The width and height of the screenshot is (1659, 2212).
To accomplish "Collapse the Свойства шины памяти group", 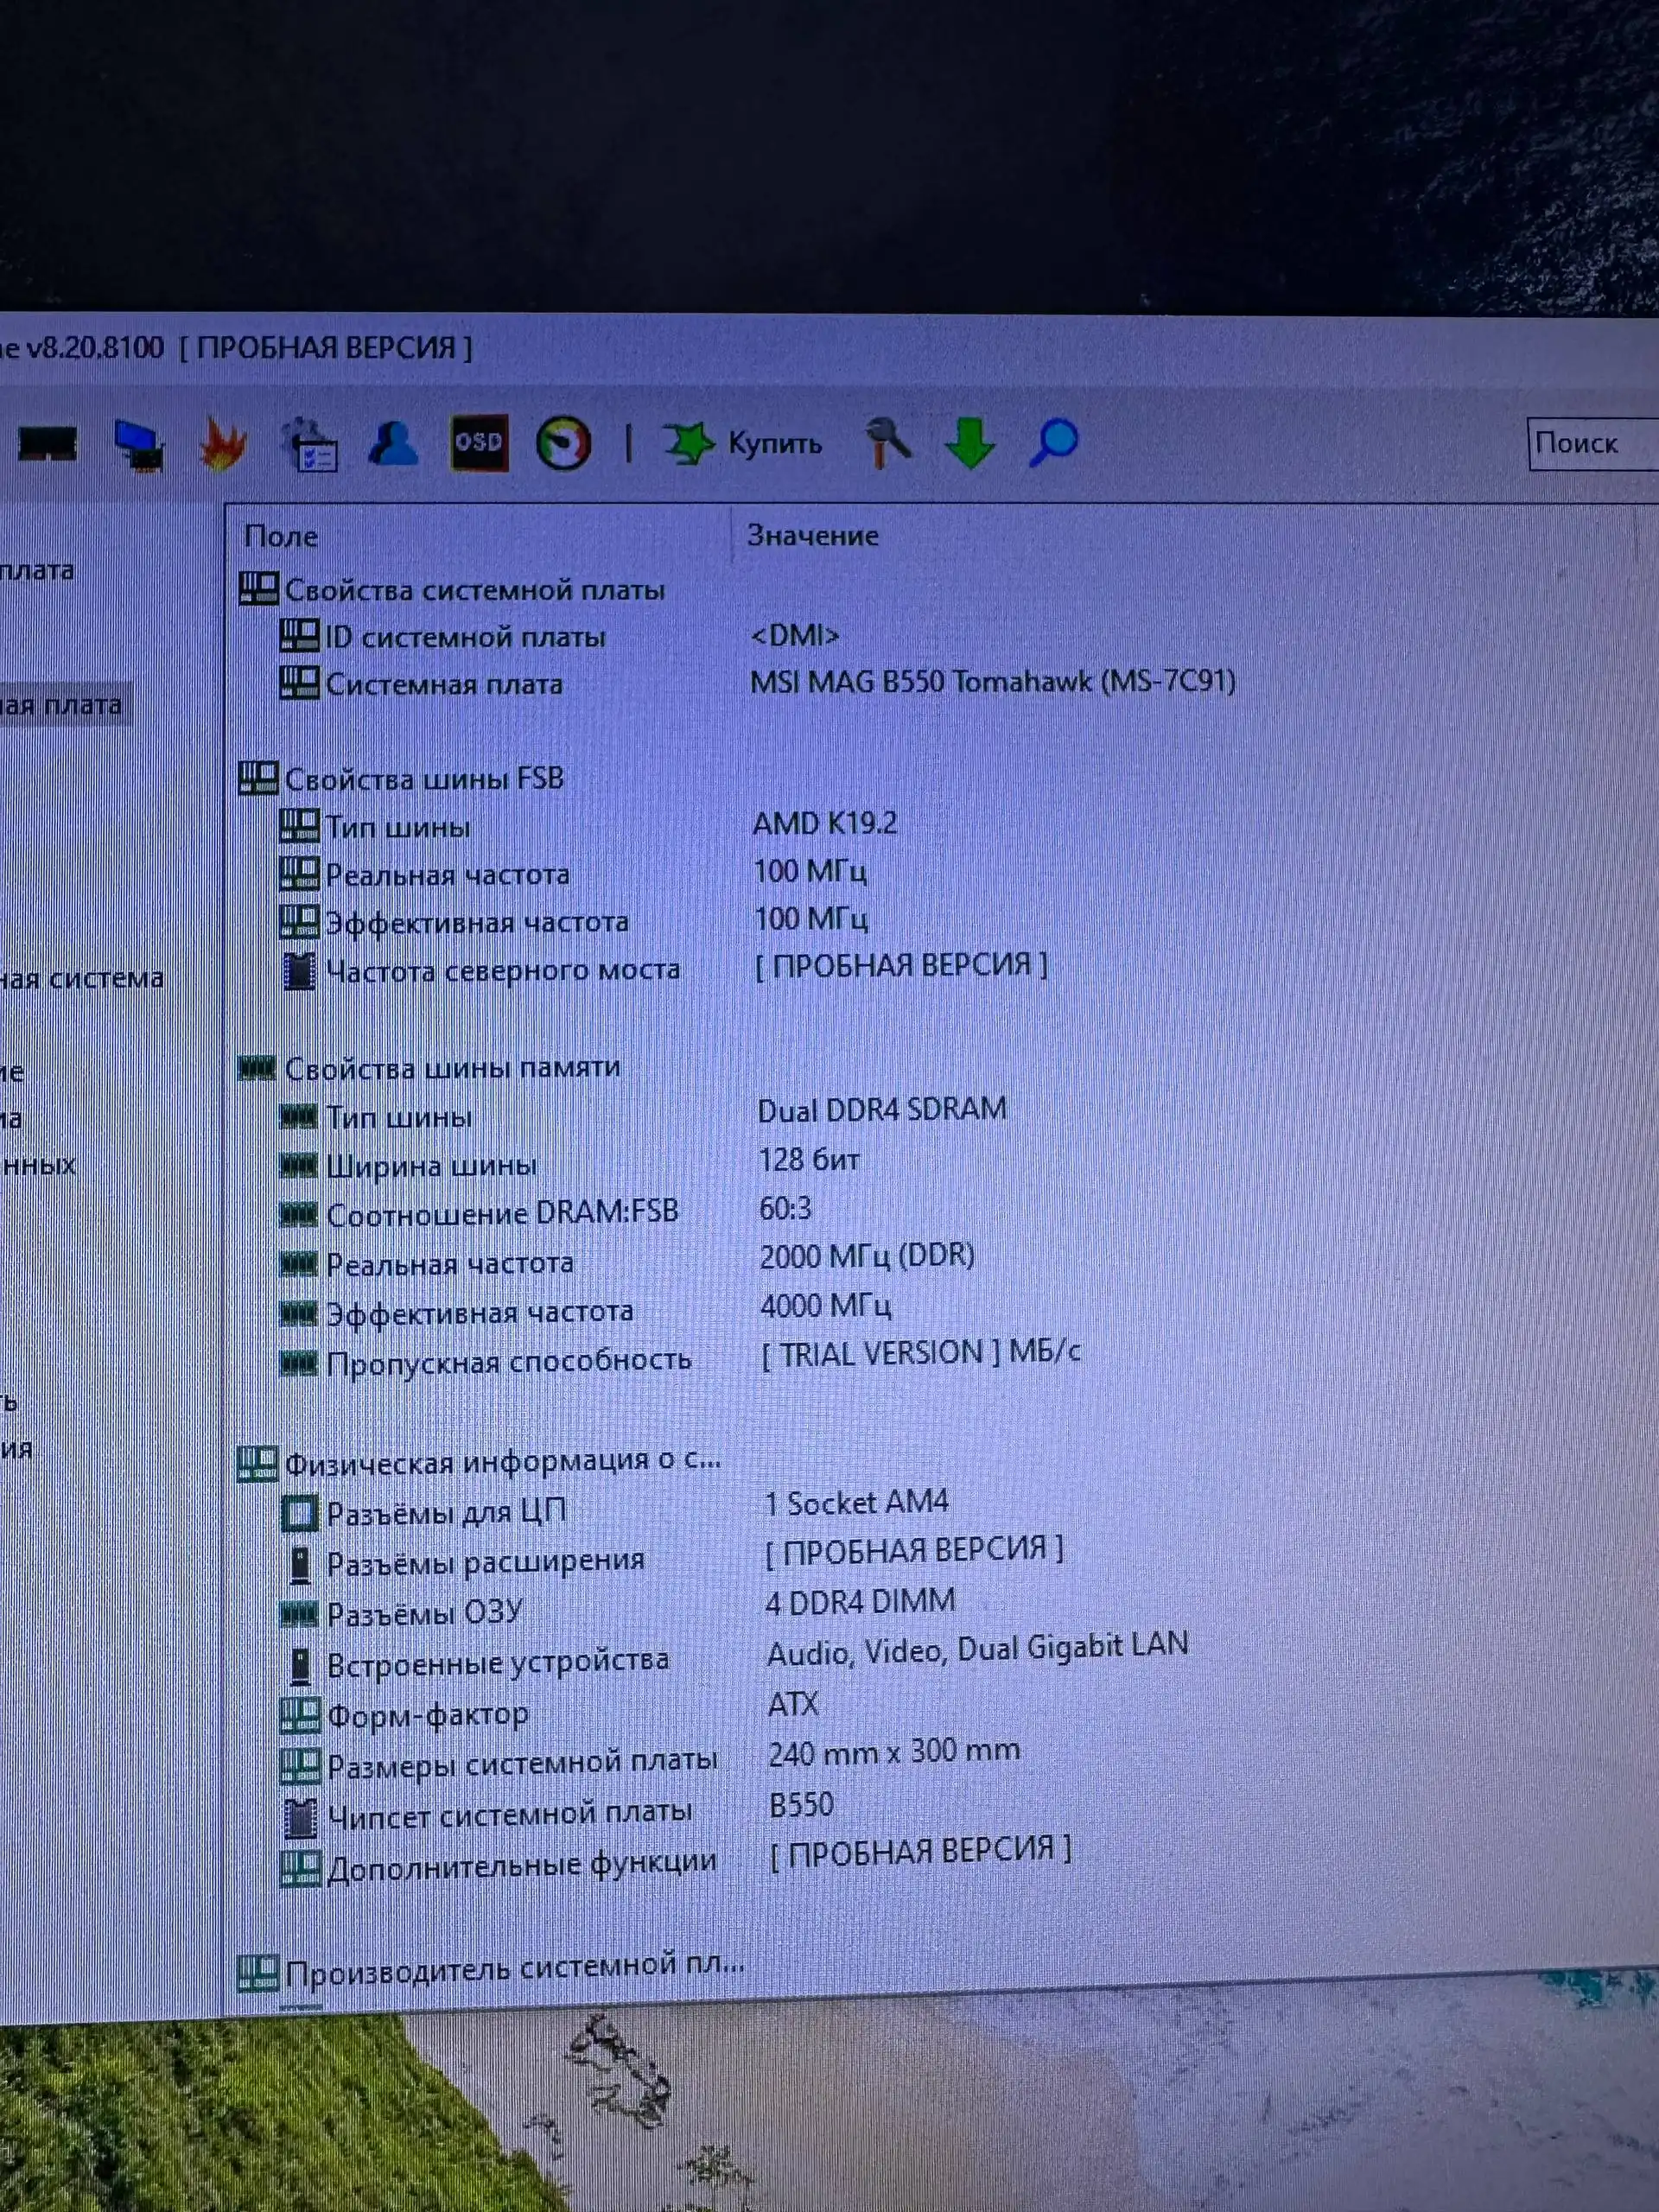I will pyautogui.click(x=258, y=1066).
